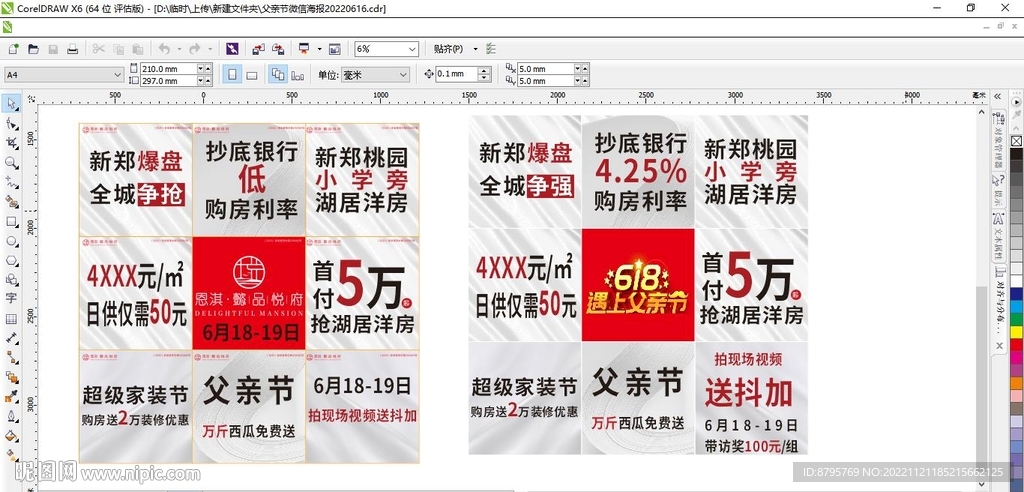Select the Ellipse tool
The width and height of the screenshot is (1024, 492).
pos(12,241)
